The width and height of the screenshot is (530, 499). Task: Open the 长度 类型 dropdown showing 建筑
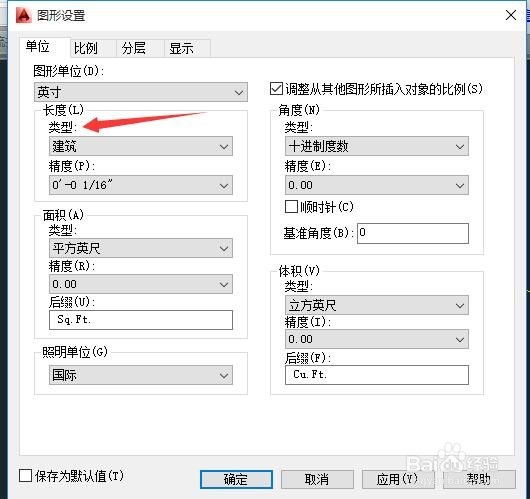141,146
